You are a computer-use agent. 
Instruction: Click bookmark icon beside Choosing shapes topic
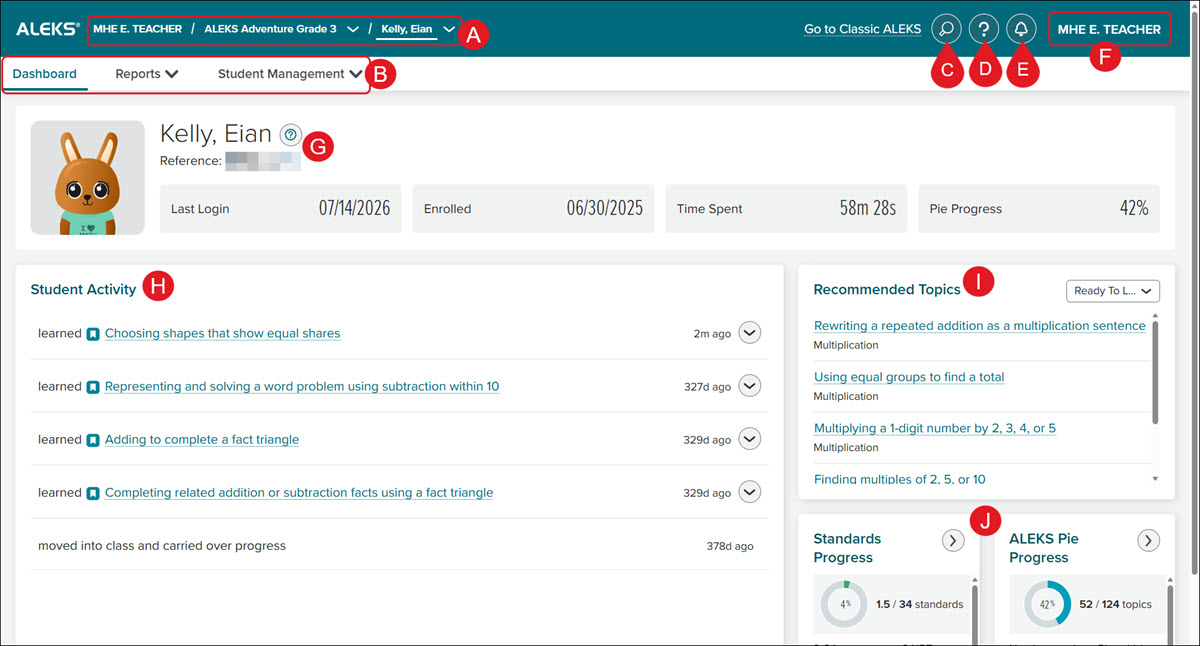click(93, 333)
